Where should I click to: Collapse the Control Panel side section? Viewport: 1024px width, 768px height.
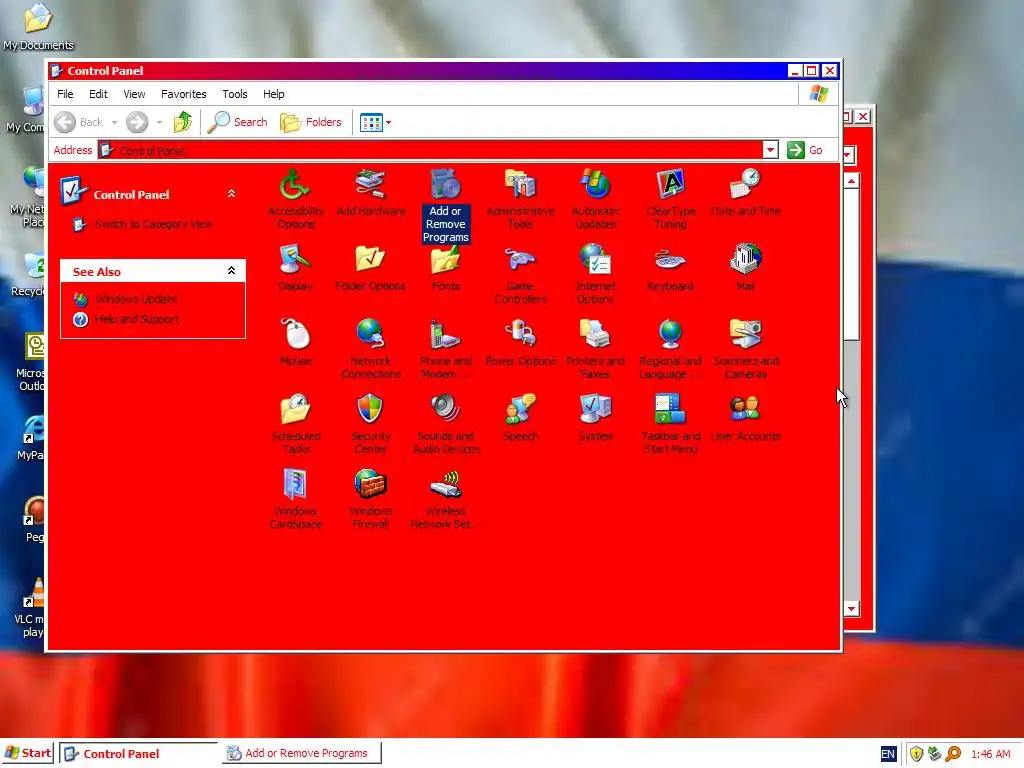(231, 194)
